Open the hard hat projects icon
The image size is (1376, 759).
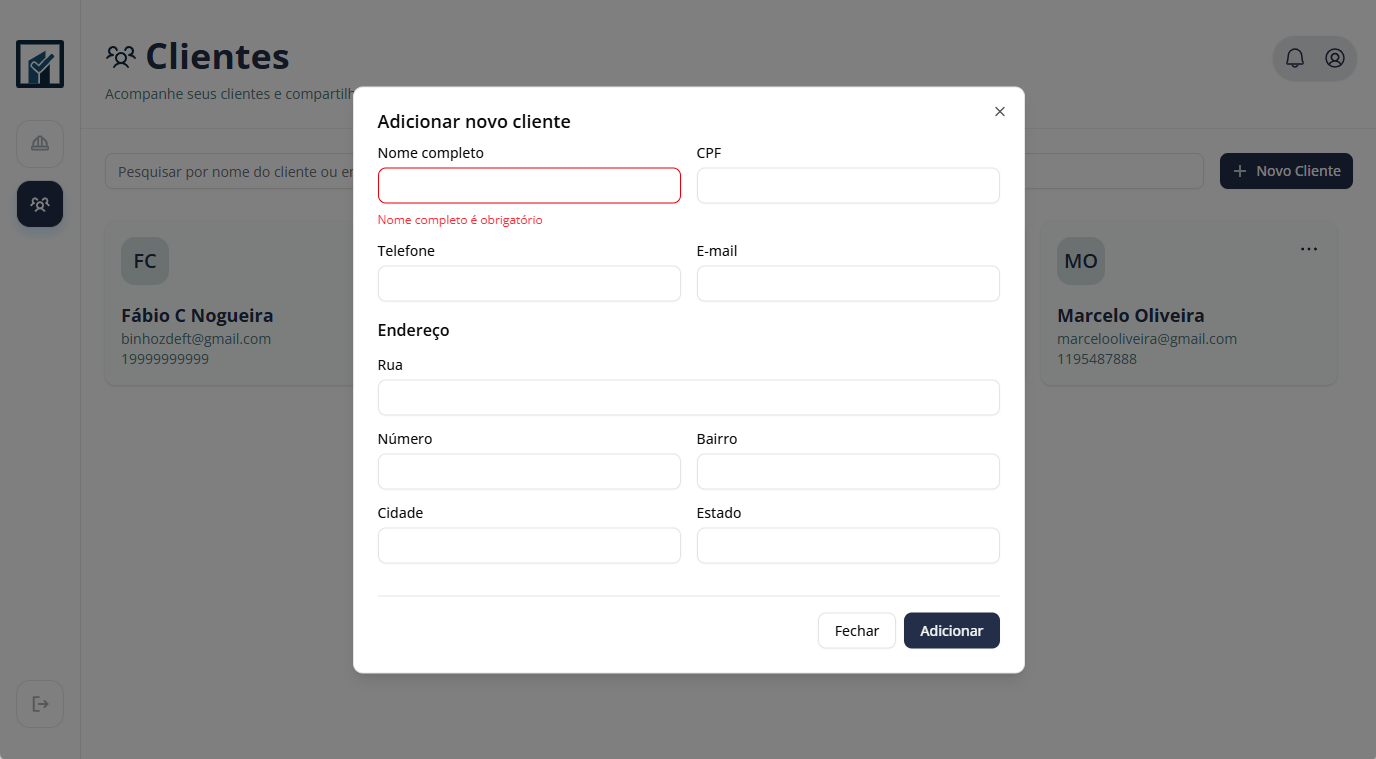pos(40,144)
